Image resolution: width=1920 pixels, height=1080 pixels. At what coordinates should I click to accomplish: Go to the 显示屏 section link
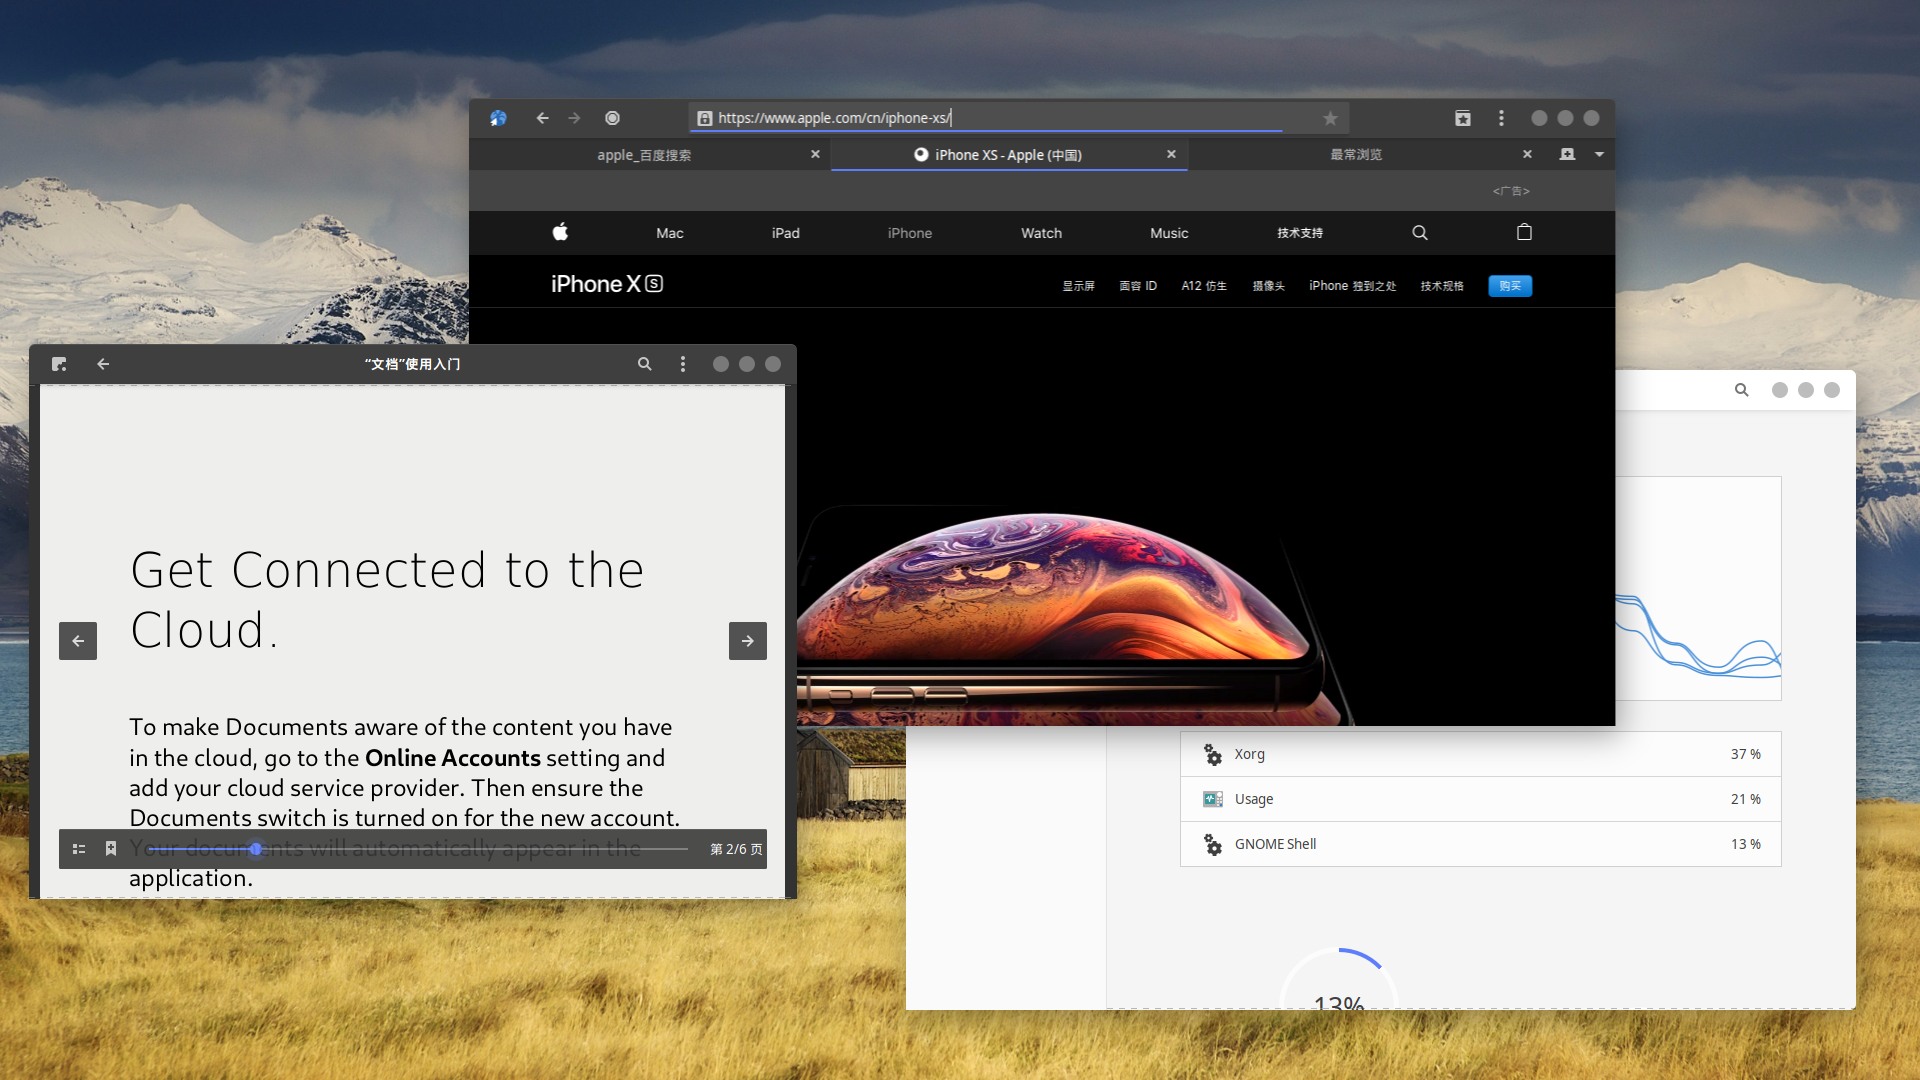(1078, 286)
